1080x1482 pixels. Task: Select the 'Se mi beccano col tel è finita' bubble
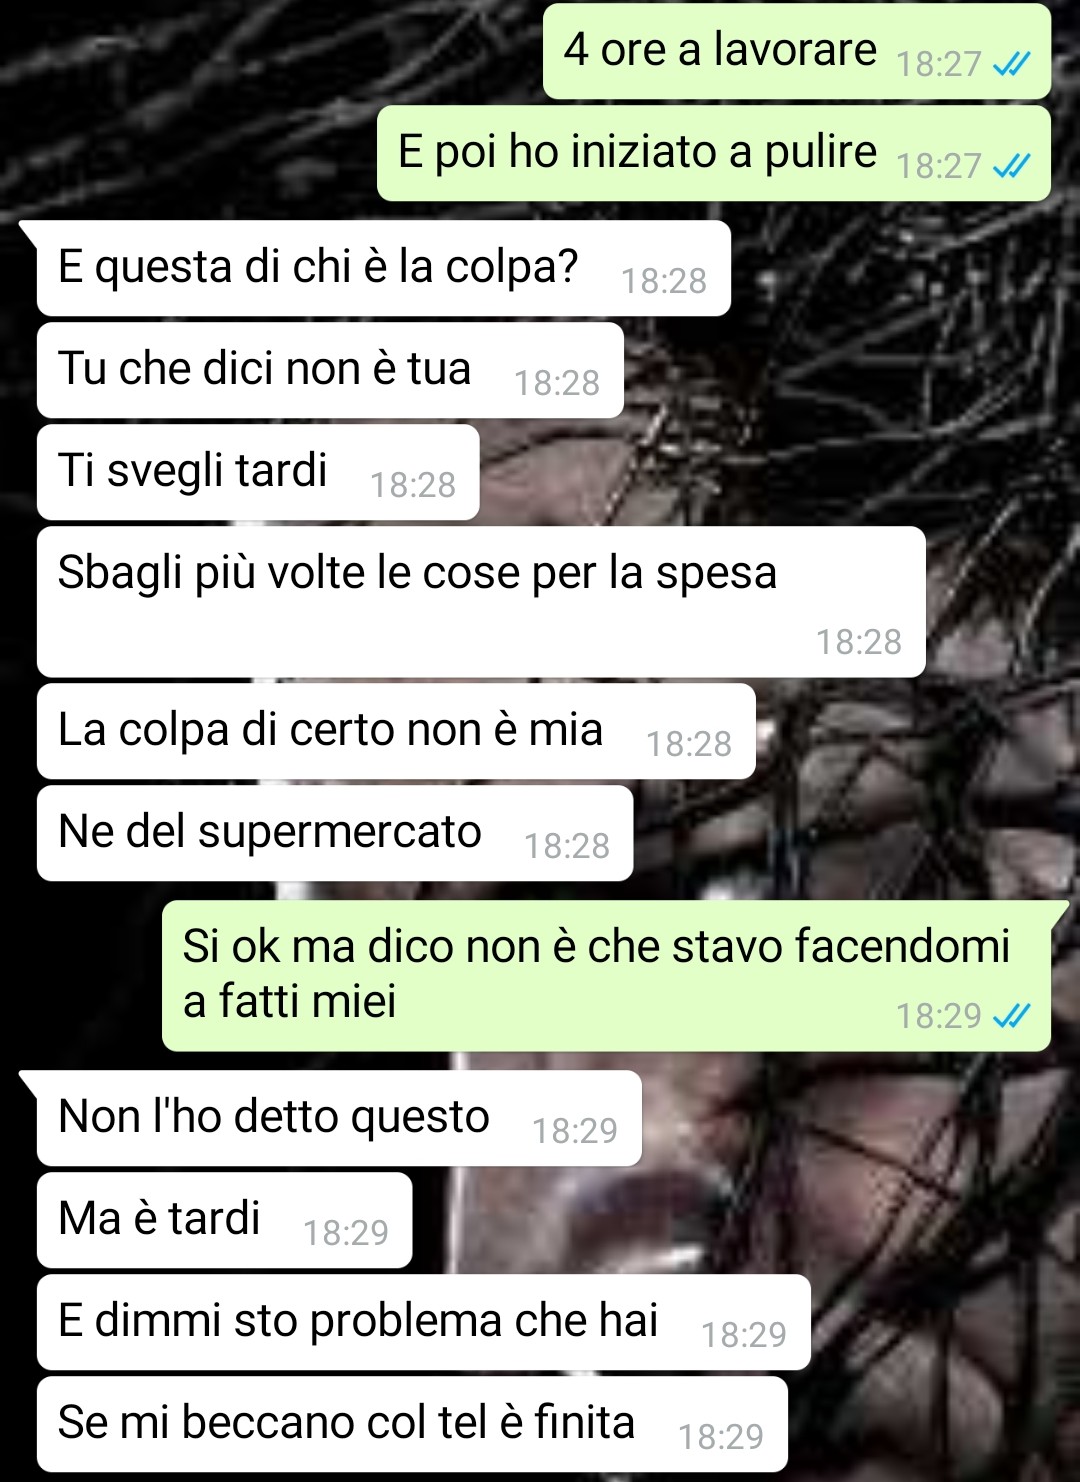412,1424
